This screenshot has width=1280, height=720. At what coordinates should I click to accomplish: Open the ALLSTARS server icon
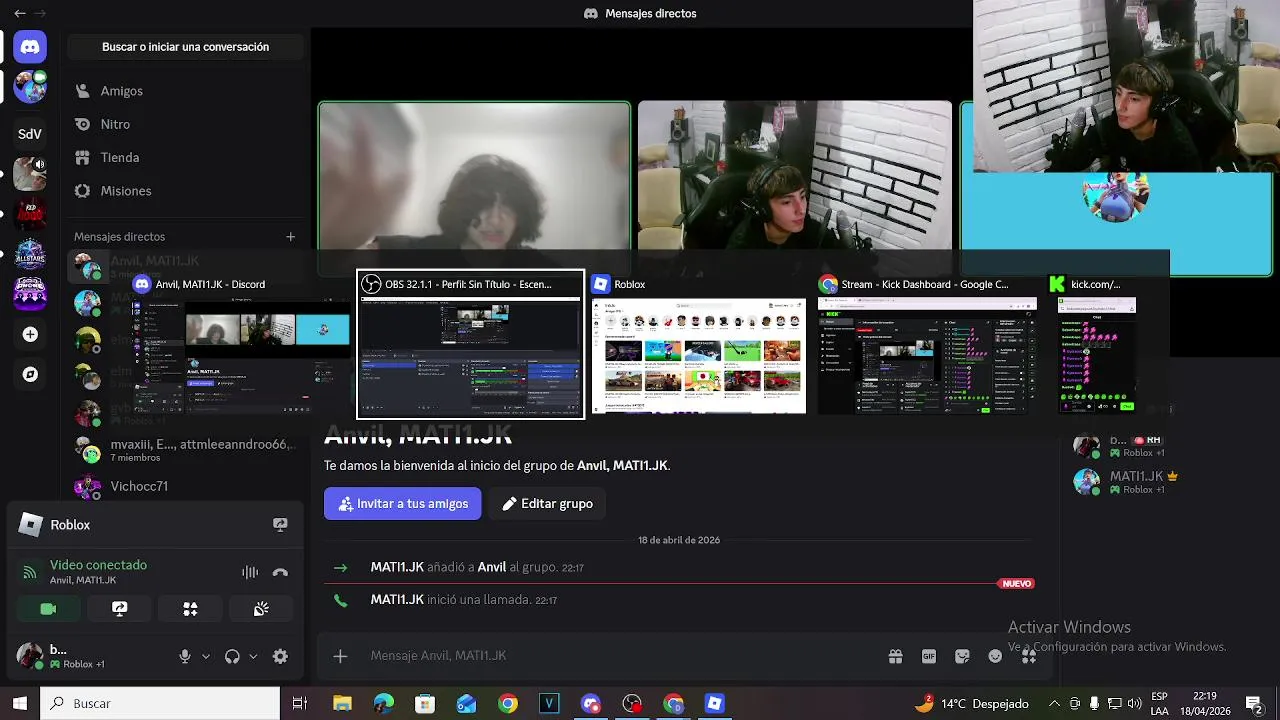point(30,254)
